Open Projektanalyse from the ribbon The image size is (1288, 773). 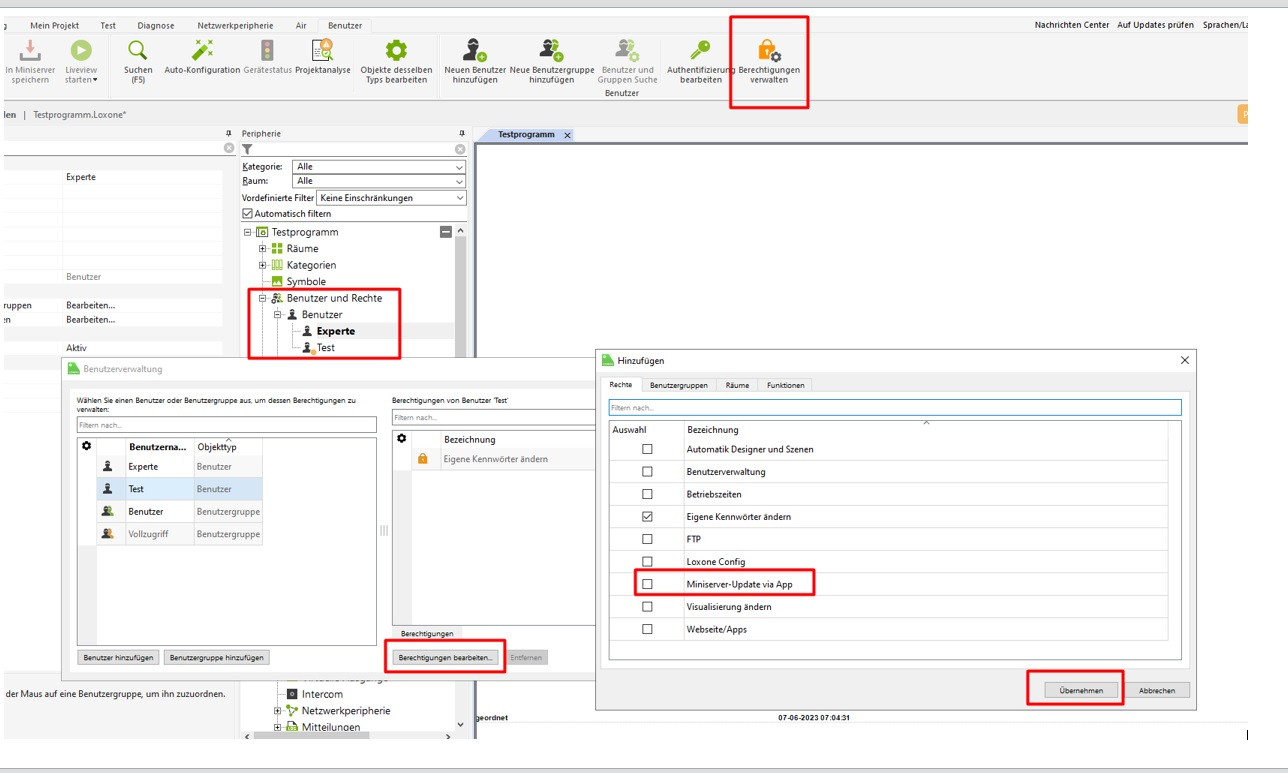[322, 50]
